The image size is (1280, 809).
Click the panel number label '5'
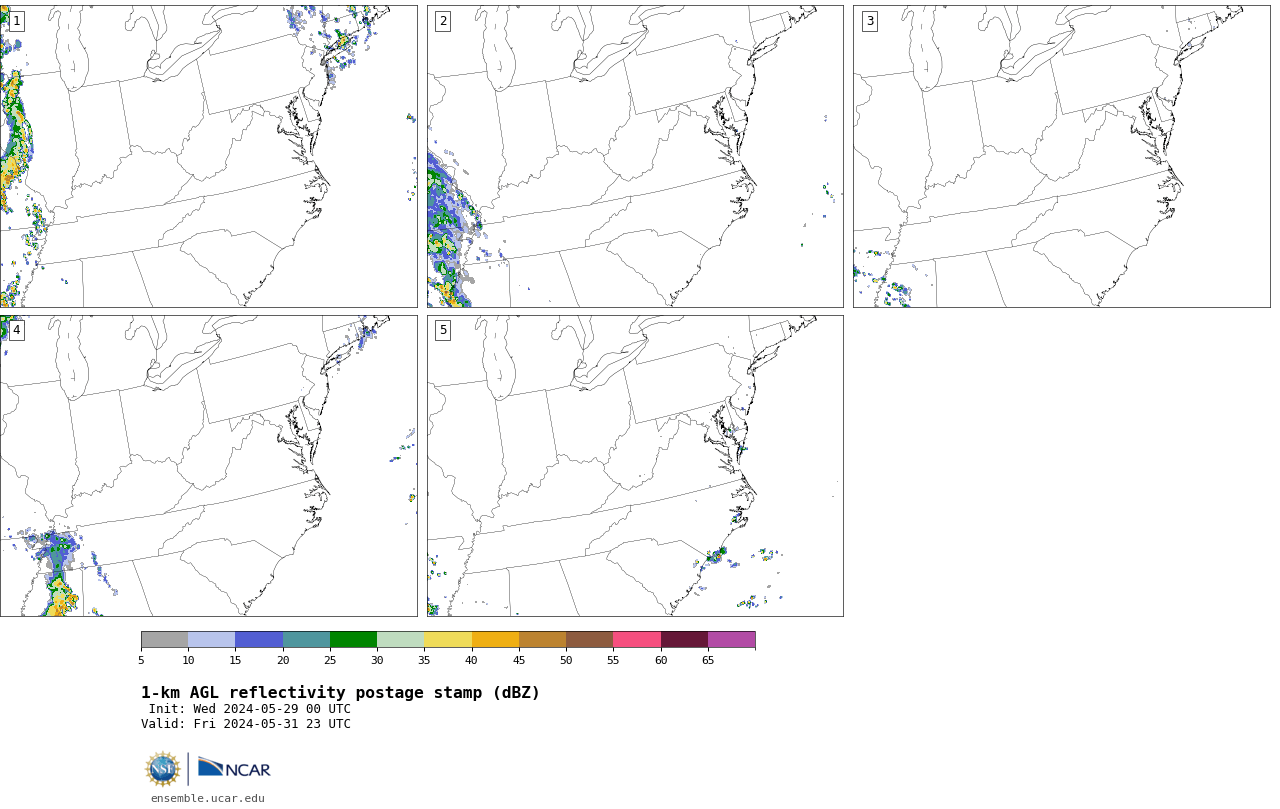443,330
